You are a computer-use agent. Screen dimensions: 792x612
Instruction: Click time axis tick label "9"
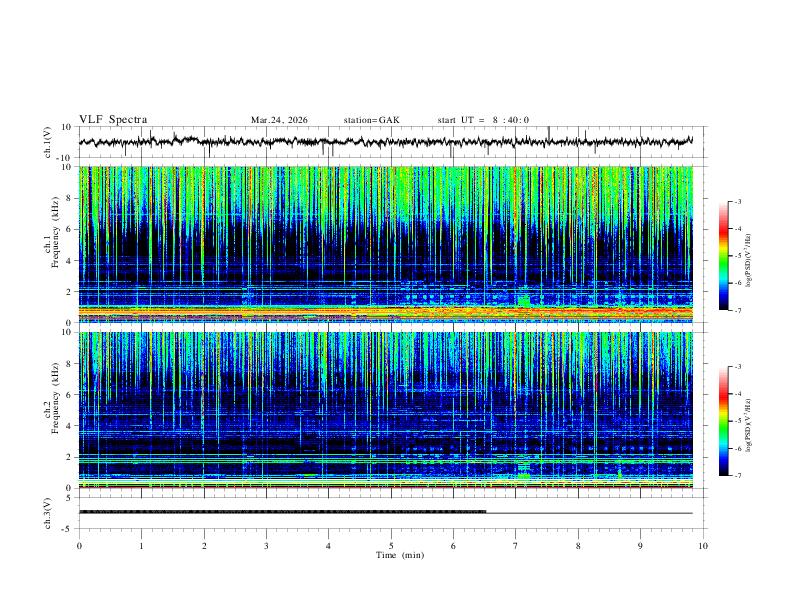tap(640, 546)
